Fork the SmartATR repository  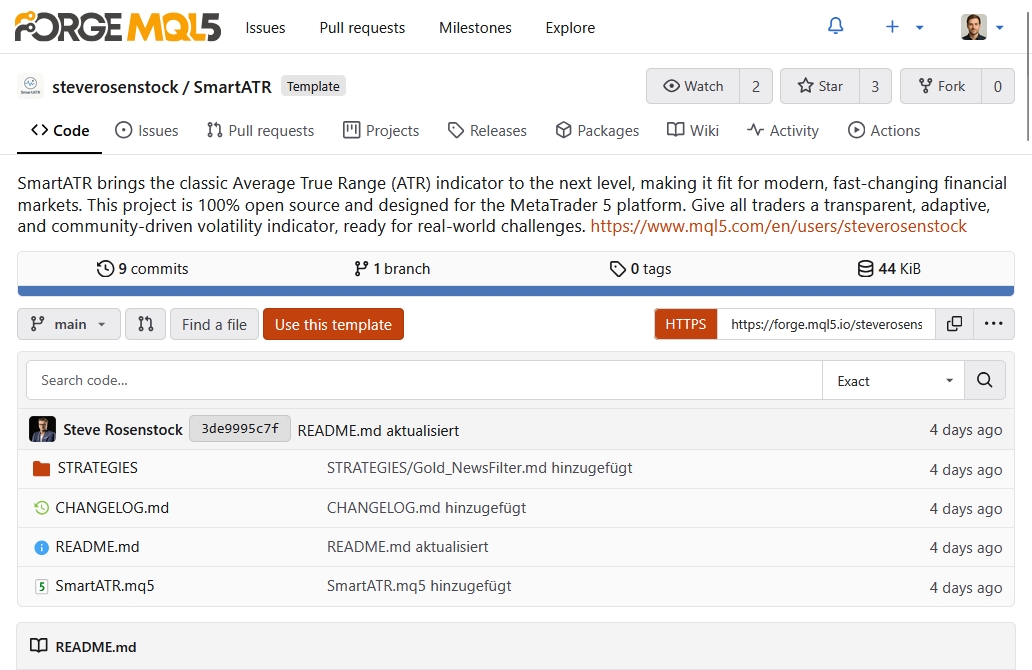941,86
